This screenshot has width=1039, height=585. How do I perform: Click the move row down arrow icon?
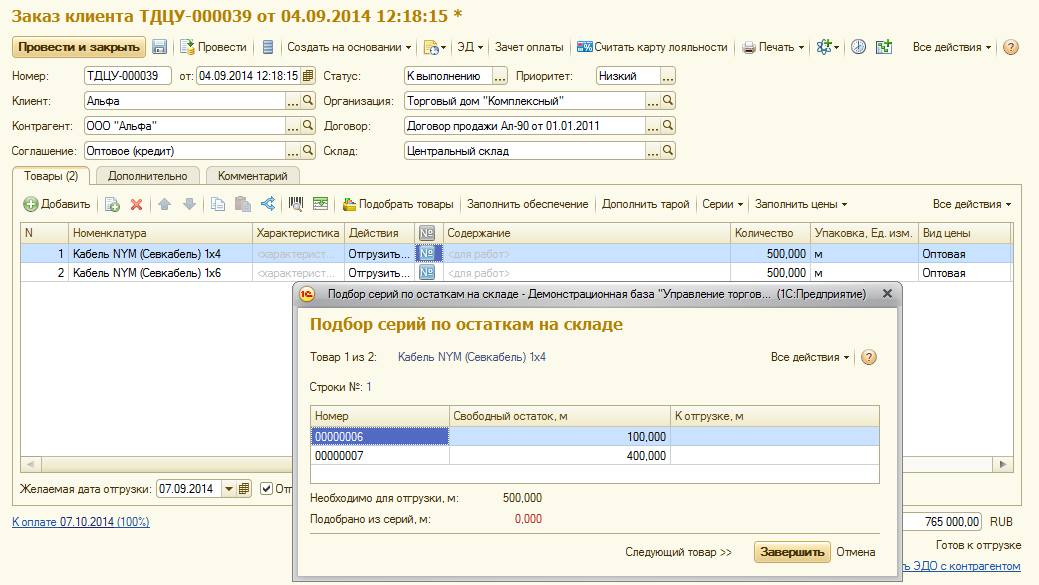pyautogui.click(x=189, y=204)
